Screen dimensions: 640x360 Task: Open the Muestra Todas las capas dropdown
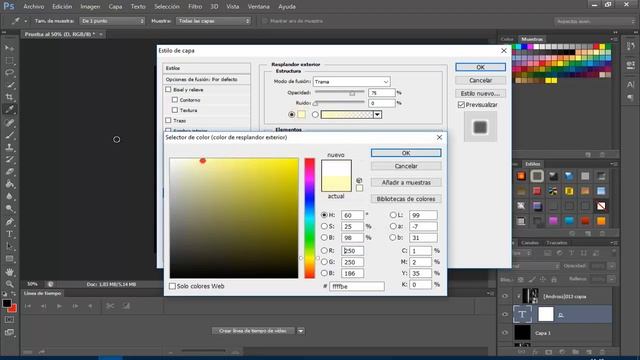click(x=213, y=21)
